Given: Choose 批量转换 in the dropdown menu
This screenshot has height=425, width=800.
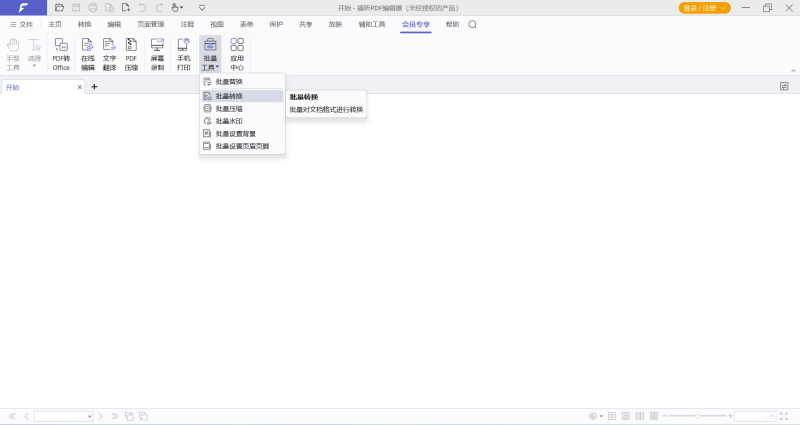Looking at the screenshot, I should pyautogui.click(x=229, y=96).
